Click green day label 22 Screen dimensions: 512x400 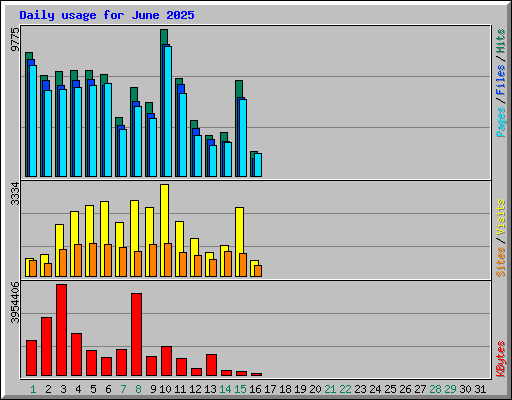pyautogui.click(x=345, y=389)
